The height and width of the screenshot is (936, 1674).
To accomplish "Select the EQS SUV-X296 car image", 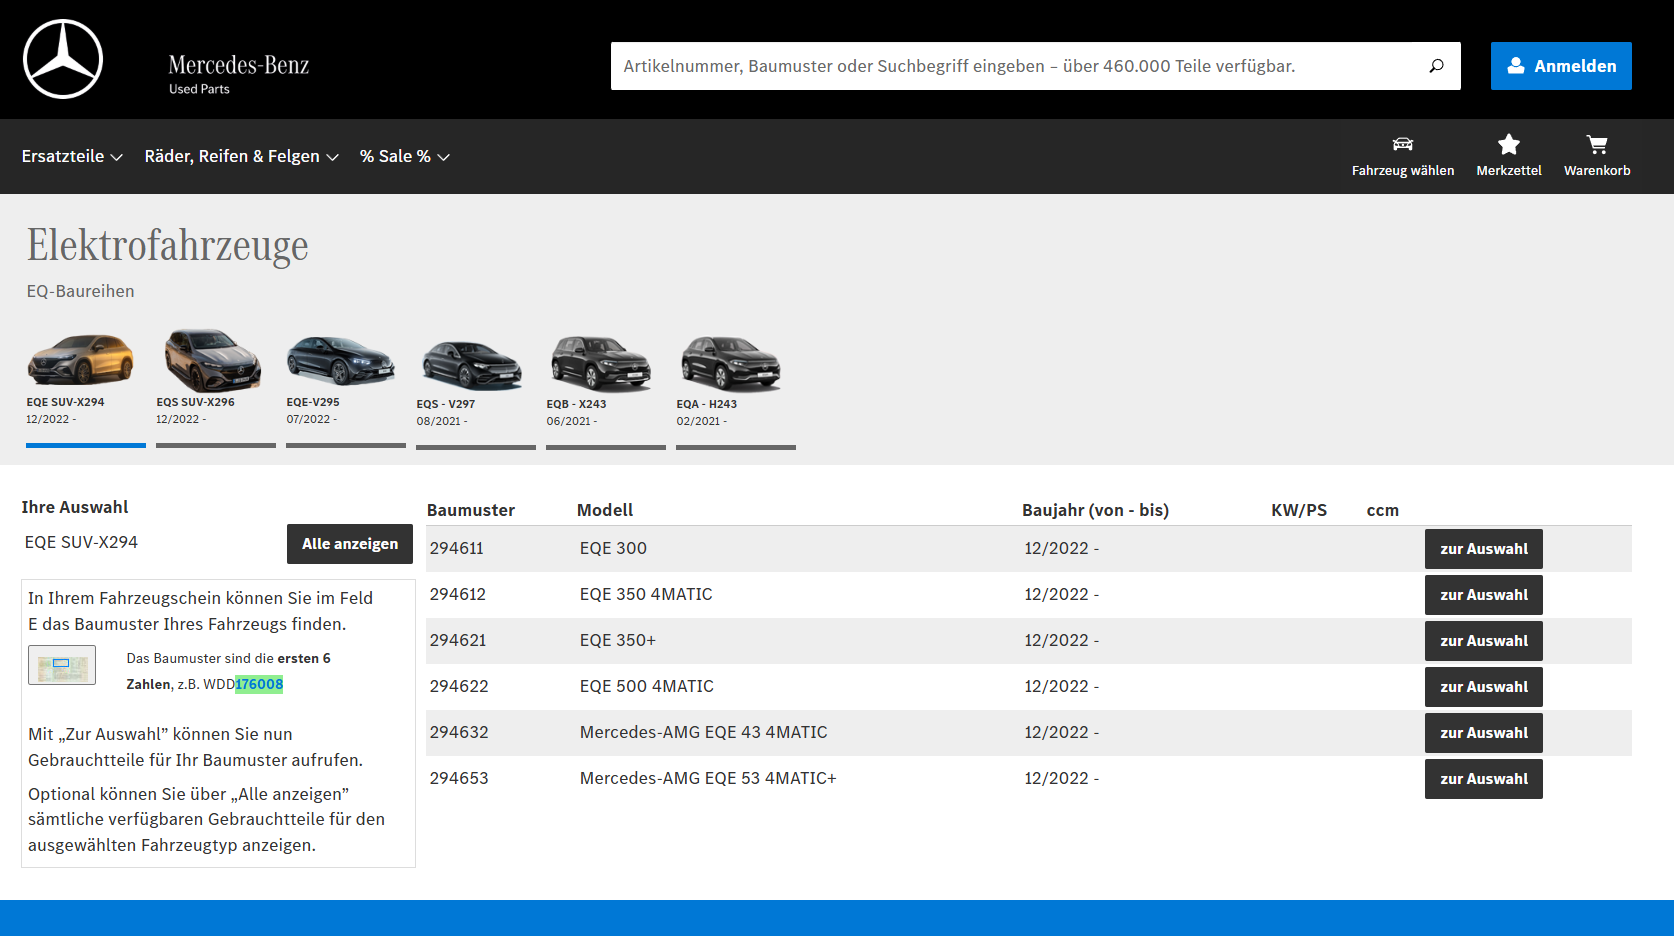I will [212, 361].
